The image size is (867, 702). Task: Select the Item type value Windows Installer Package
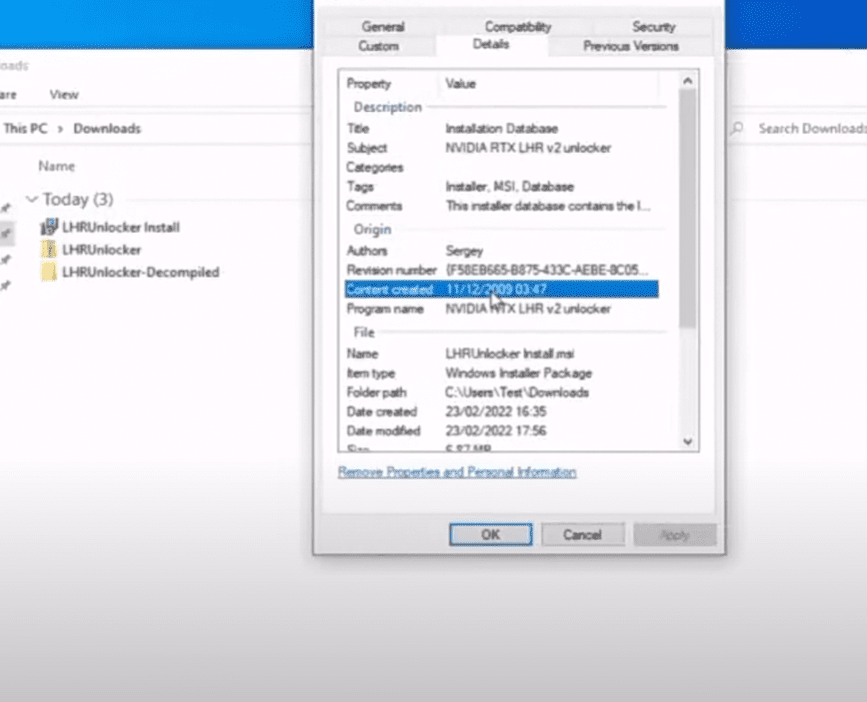coord(519,373)
